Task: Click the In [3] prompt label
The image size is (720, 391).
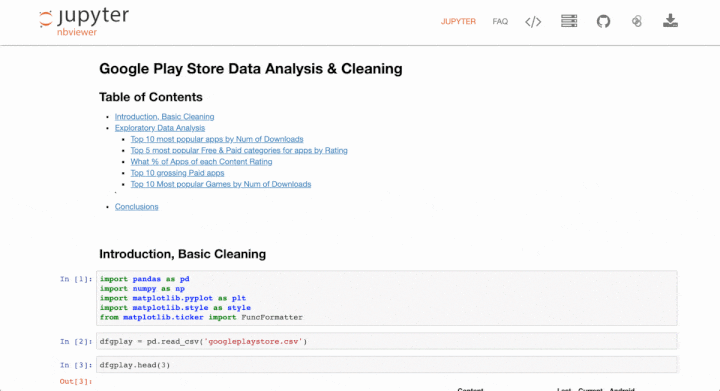Action: [x=76, y=365]
